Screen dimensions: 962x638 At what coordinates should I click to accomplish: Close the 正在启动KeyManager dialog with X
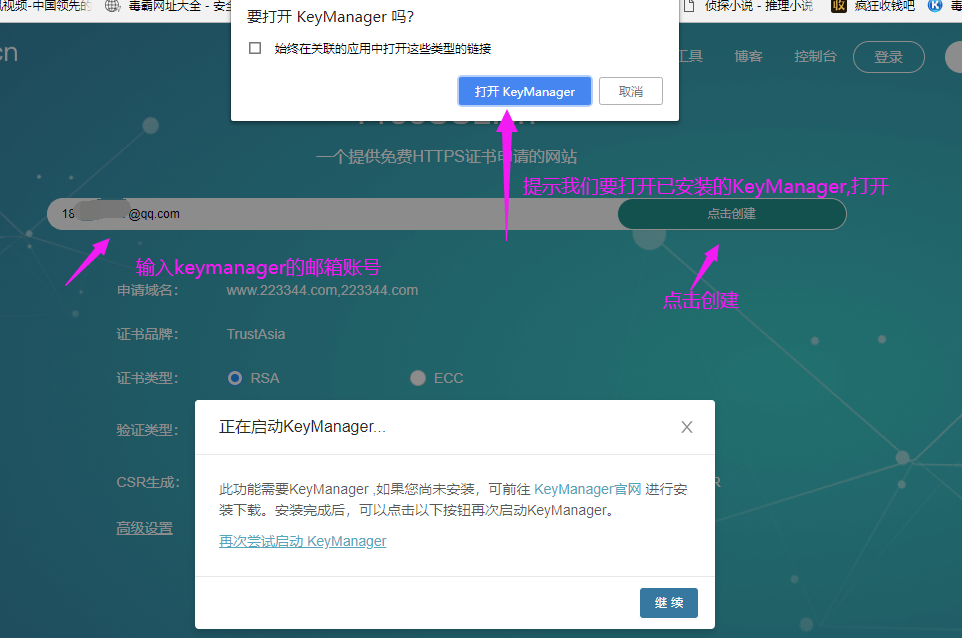[x=687, y=427]
